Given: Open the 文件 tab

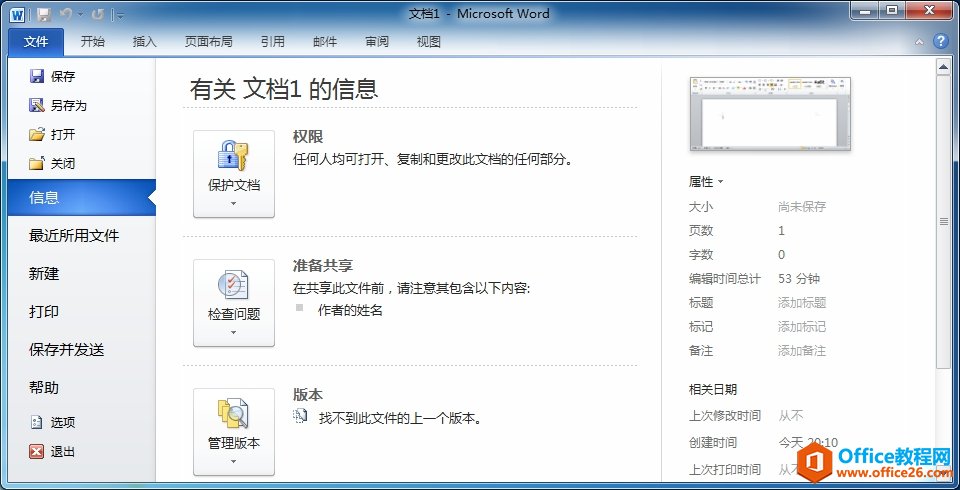Looking at the screenshot, I should coord(36,42).
